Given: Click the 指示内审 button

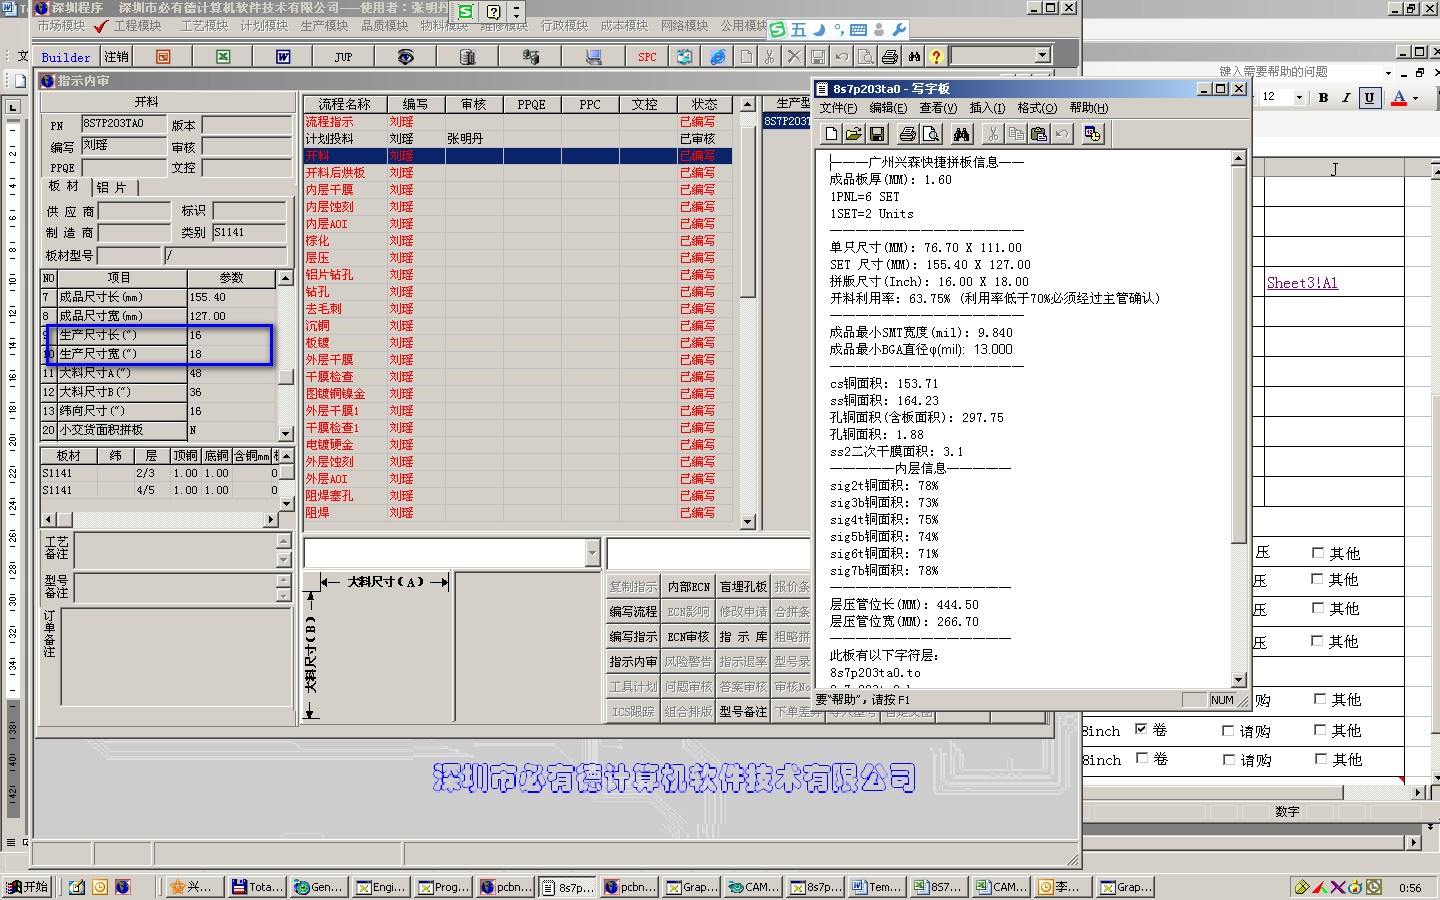Looking at the screenshot, I should pyautogui.click(x=633, y=662).
